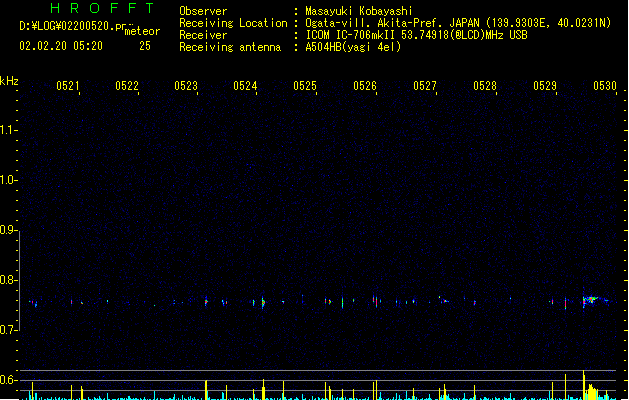Click the 1.0 kHz axis label
Viewport: 629px width, 400px height.
click(x=7, y=180)
